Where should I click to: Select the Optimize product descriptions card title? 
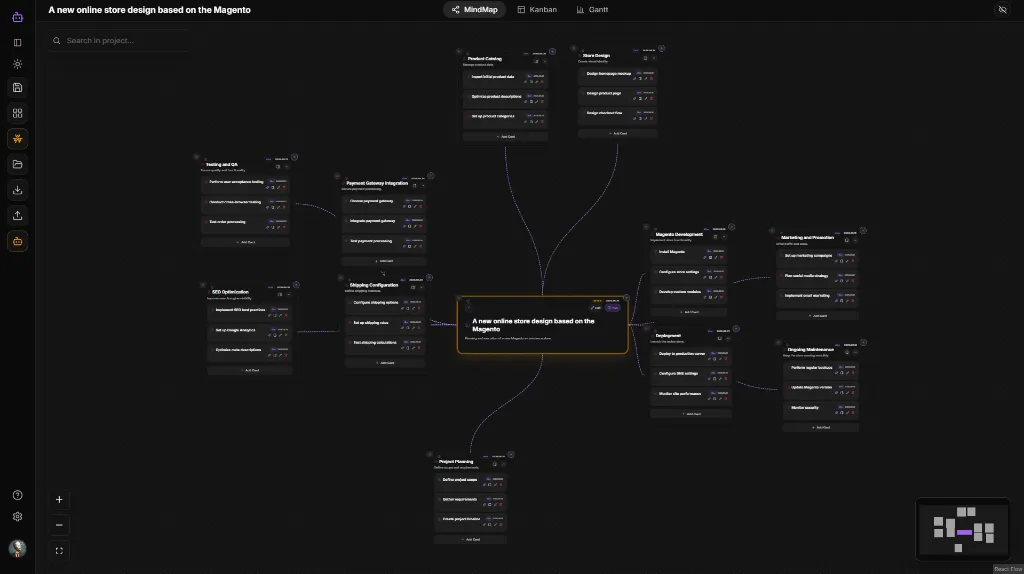496,97
